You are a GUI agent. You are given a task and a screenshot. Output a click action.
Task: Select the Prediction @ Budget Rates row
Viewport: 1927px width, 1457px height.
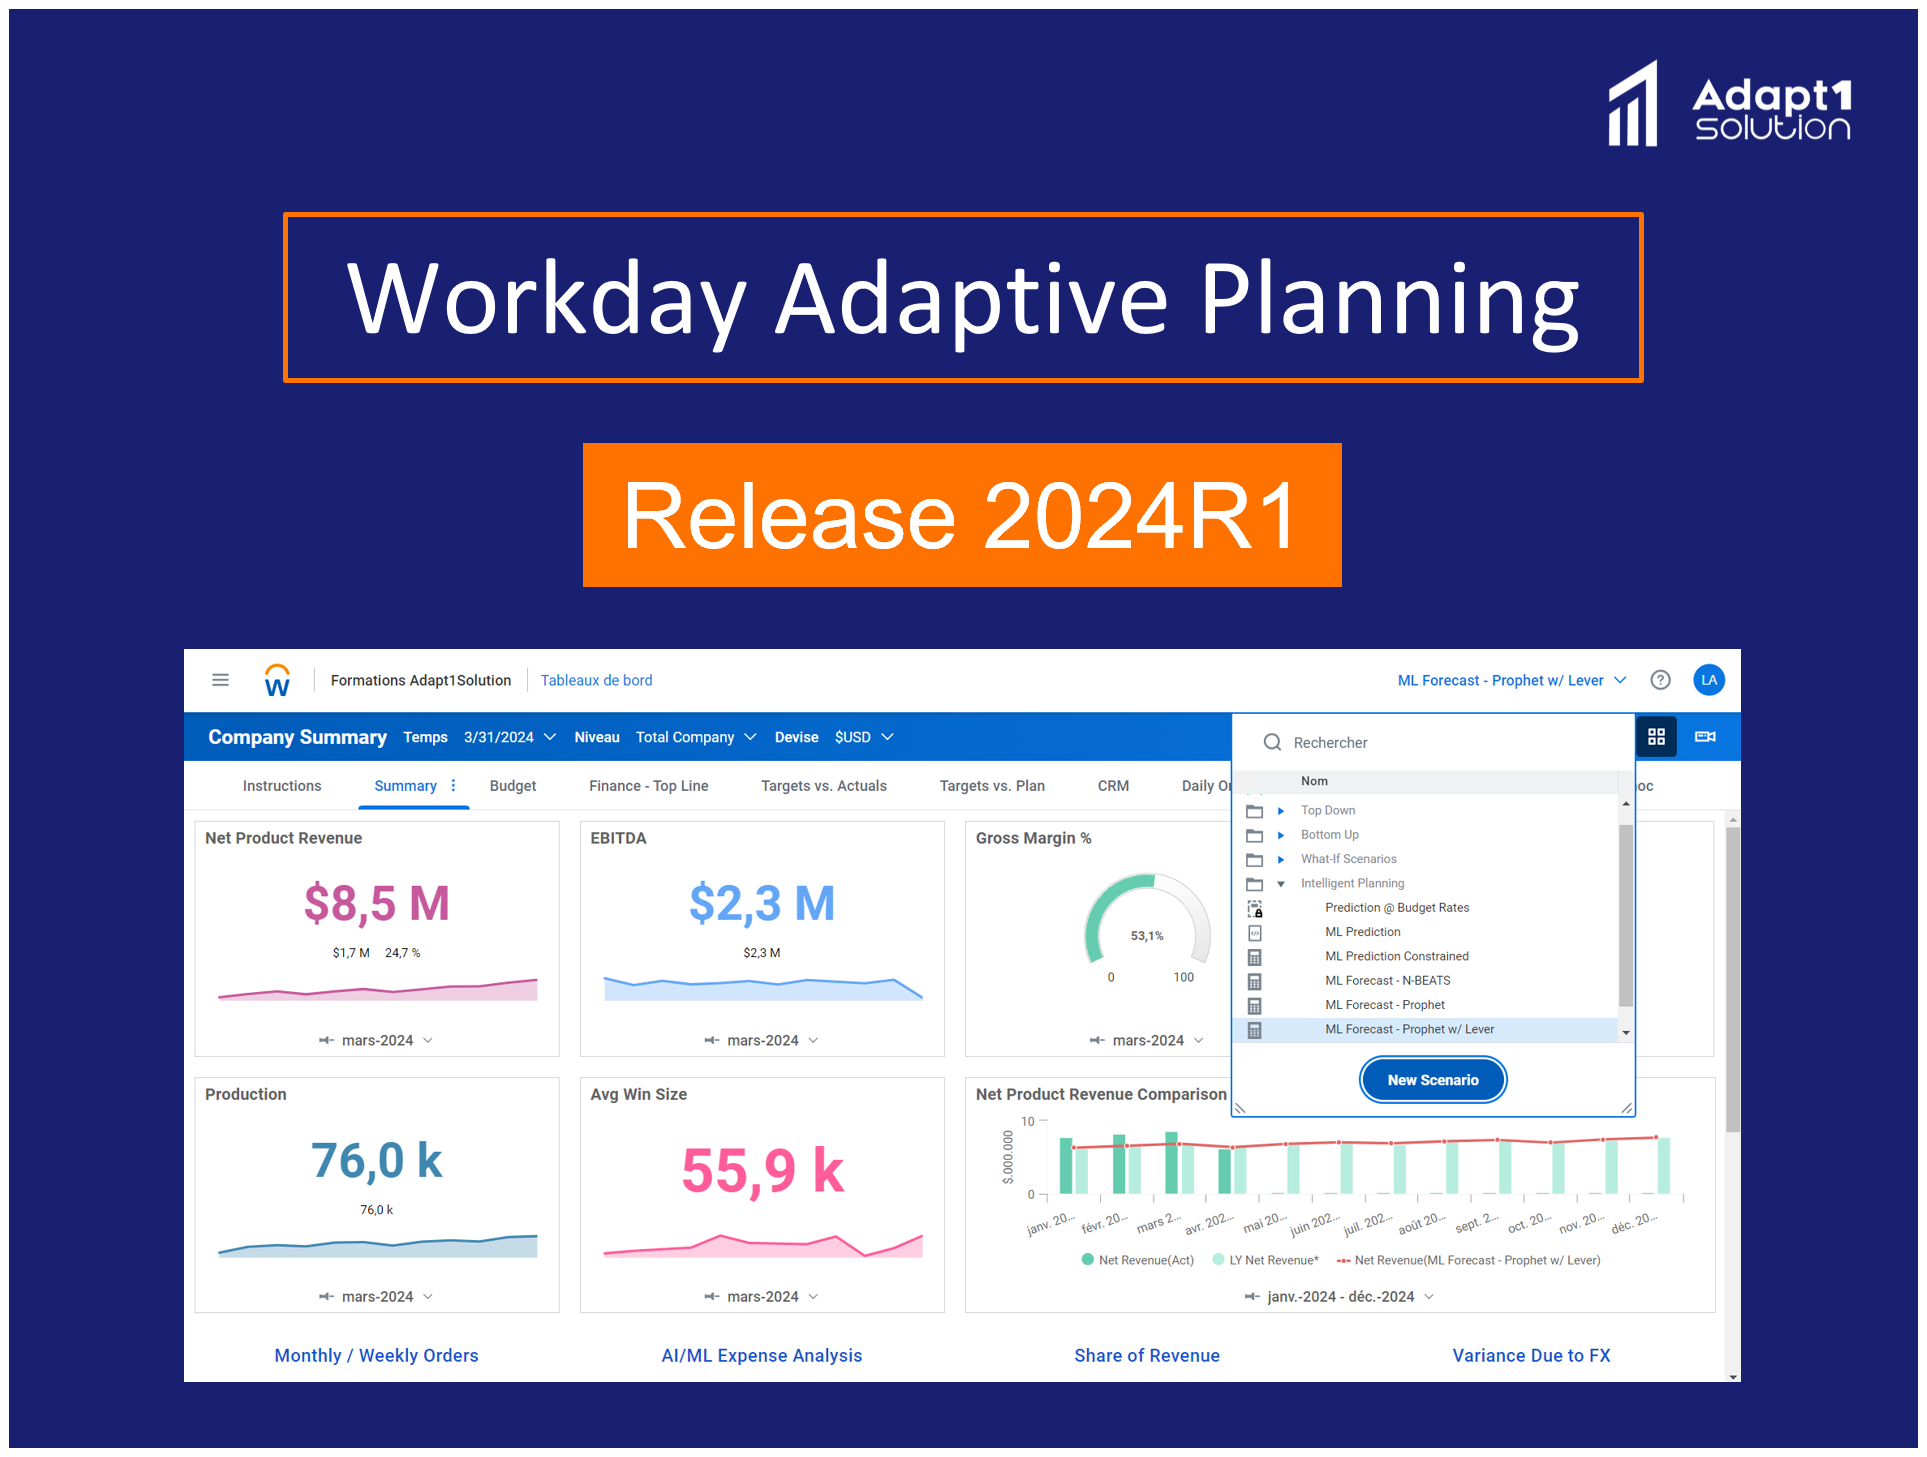[1426, 908]
